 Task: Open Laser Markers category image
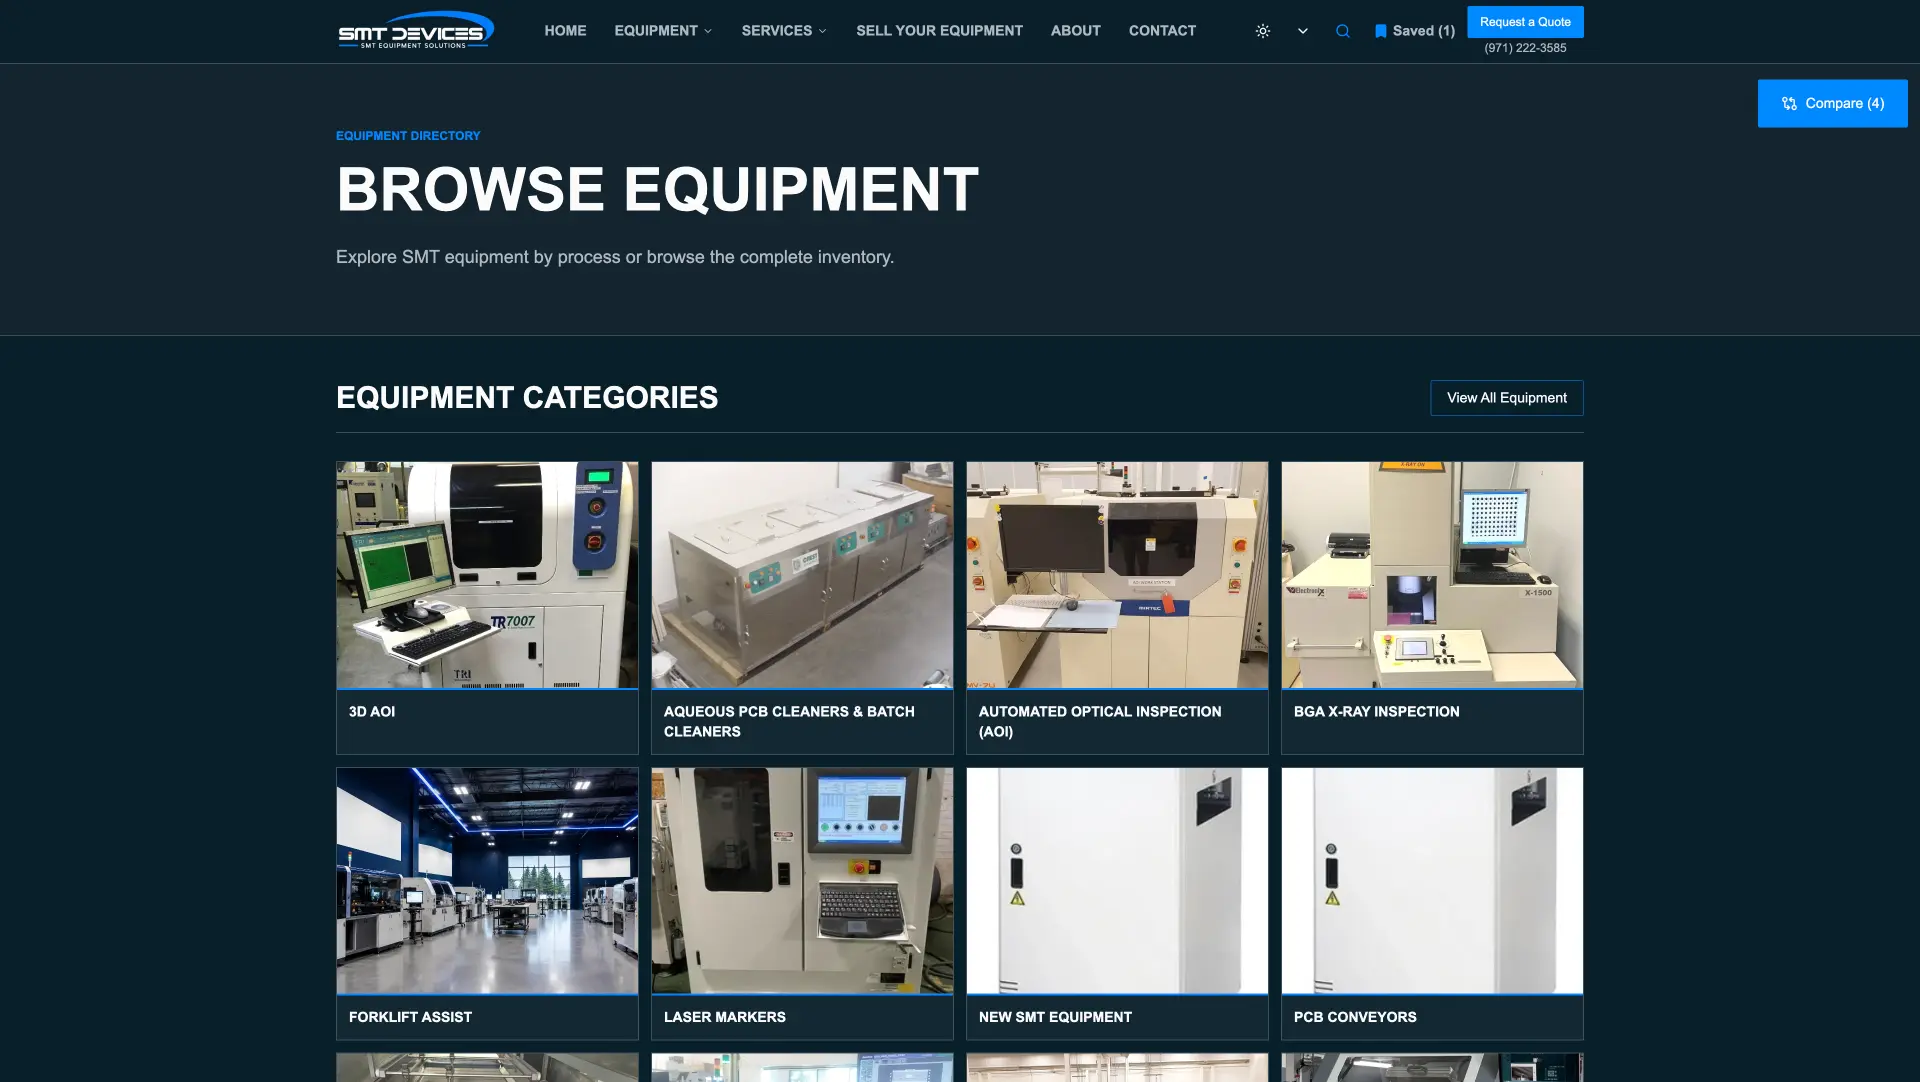[802, 881]
